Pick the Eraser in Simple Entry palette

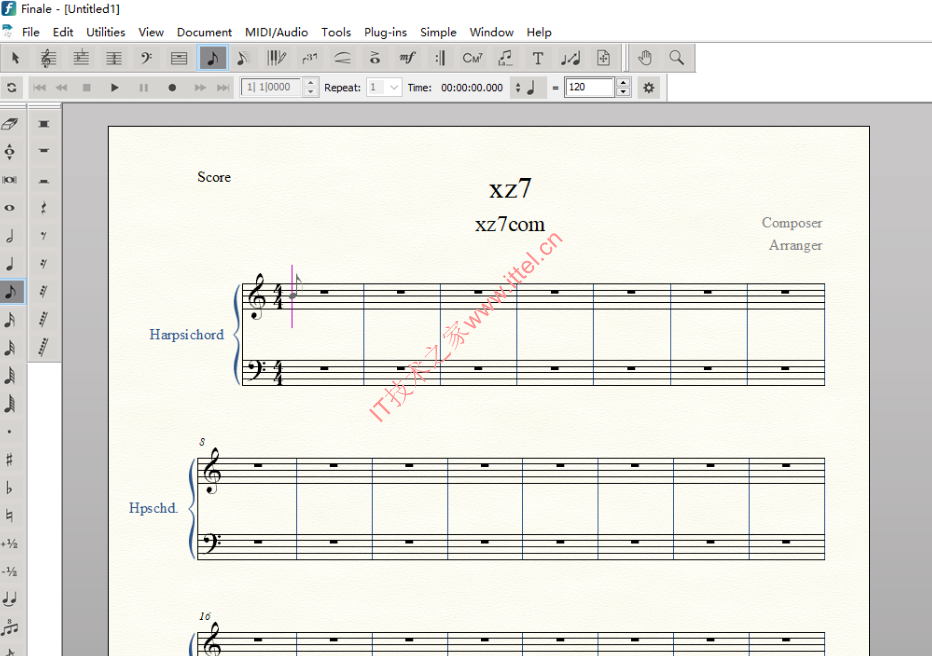(x=10, y=124)
